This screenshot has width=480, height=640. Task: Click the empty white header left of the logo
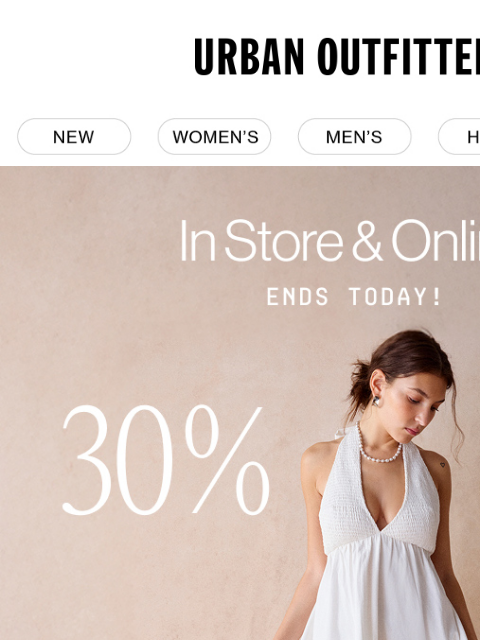click(96, 56)
